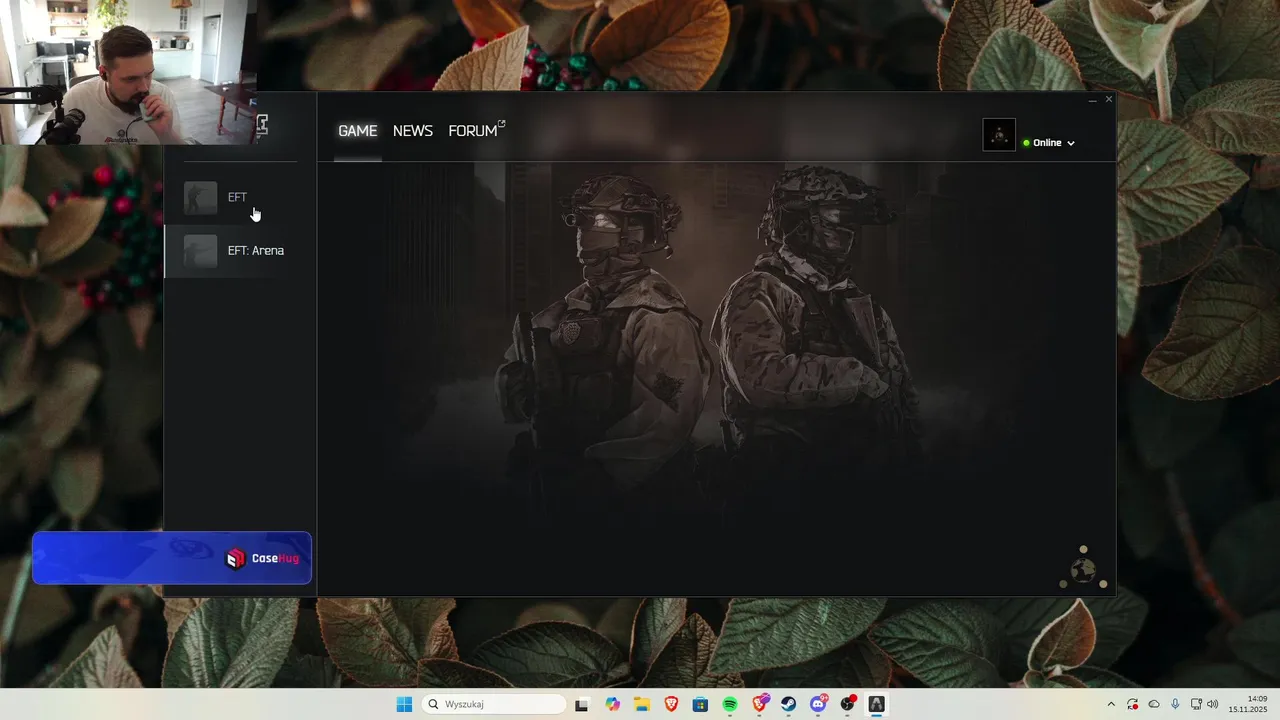
Task: Open Task View from the taskbar
Action: (x=582, y=704)
